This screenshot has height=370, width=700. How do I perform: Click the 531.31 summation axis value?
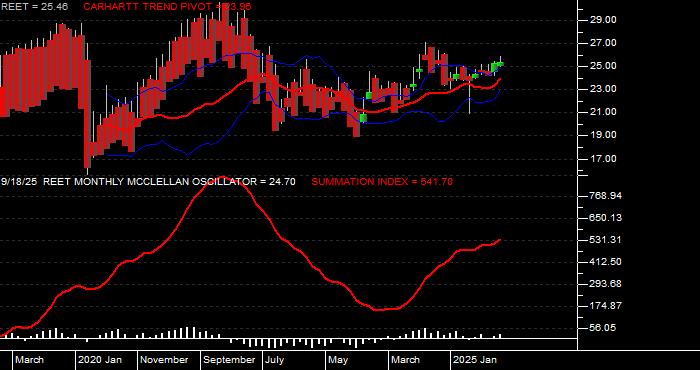coord(605,240)
